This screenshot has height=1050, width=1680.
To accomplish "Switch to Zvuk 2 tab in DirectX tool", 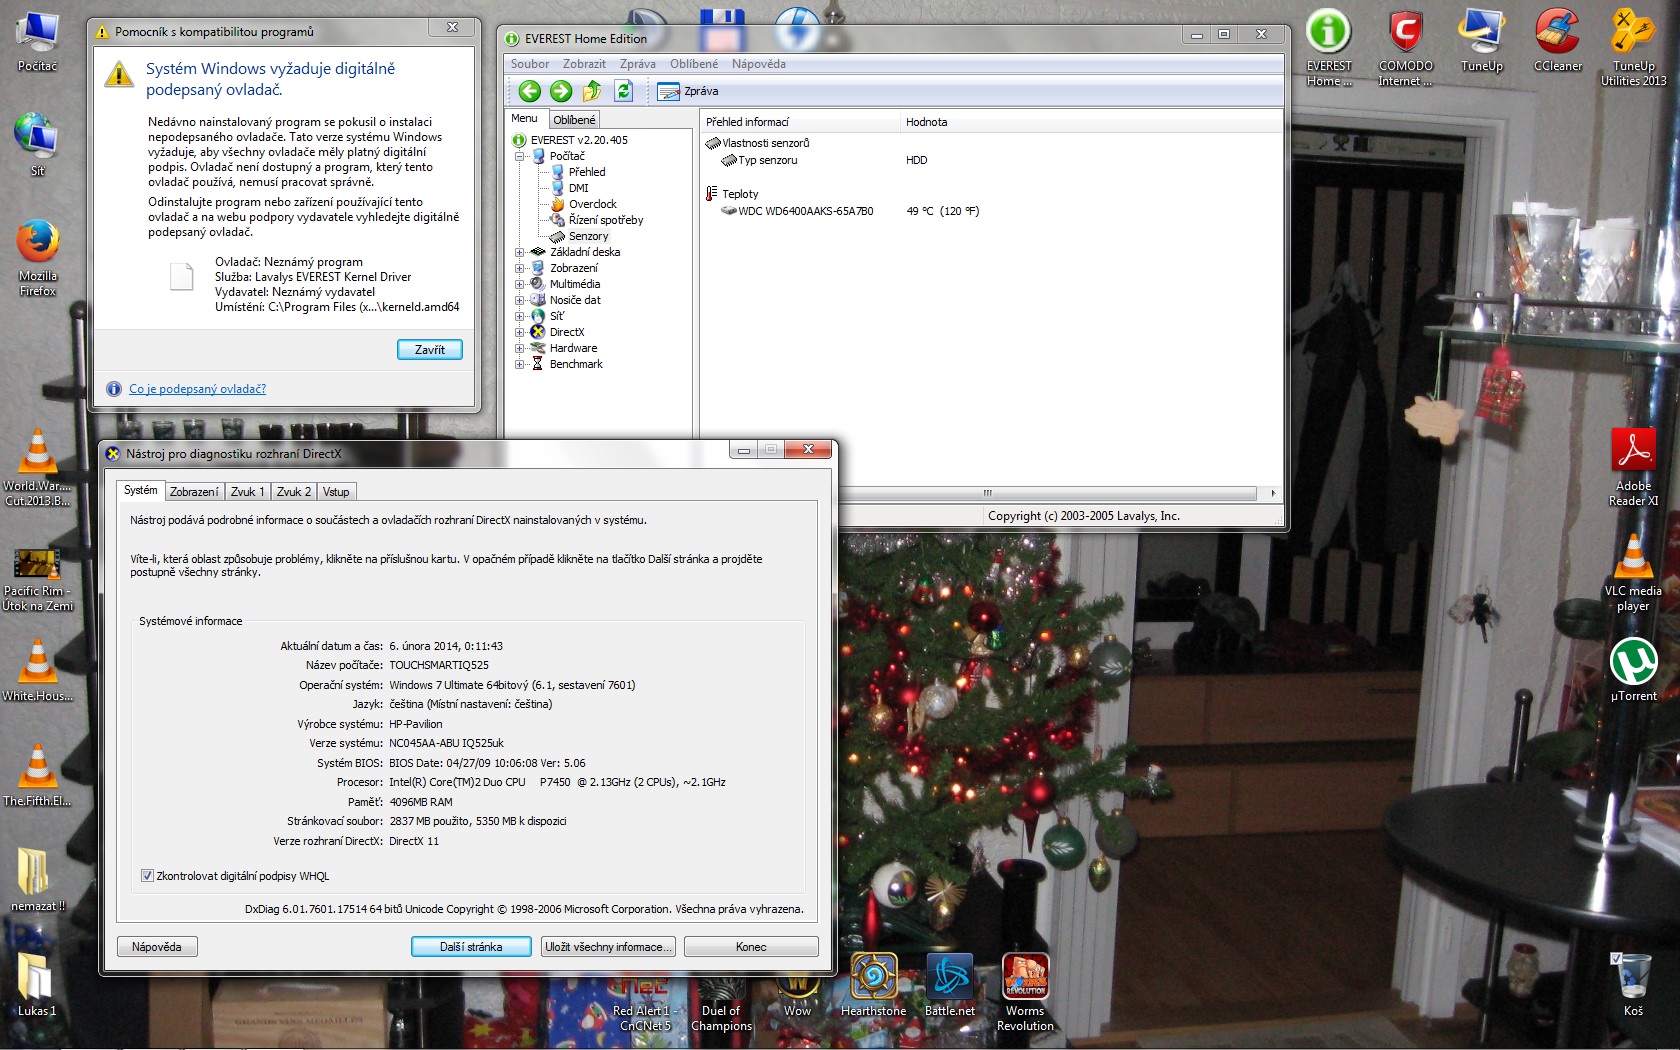I will 294,492.
